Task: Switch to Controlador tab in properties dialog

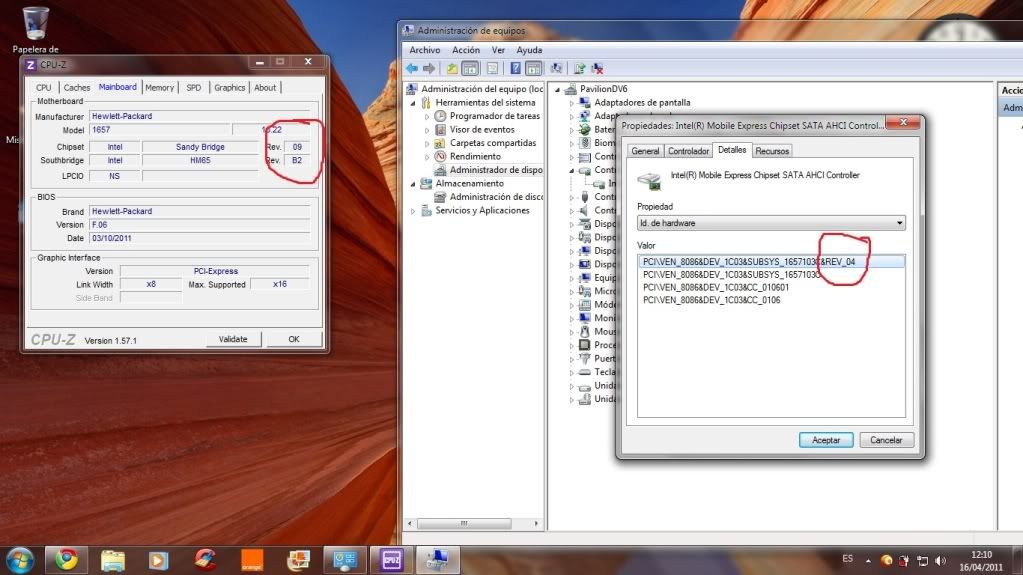Action: [x=688, y=151]
